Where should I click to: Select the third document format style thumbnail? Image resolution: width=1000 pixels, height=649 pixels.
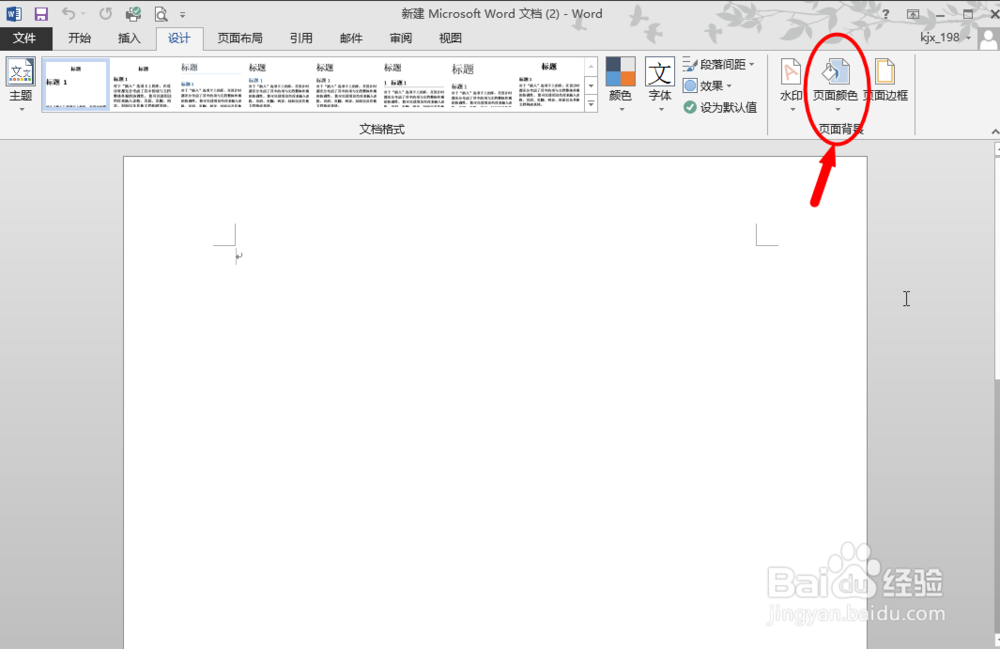(x=210, y=84)
